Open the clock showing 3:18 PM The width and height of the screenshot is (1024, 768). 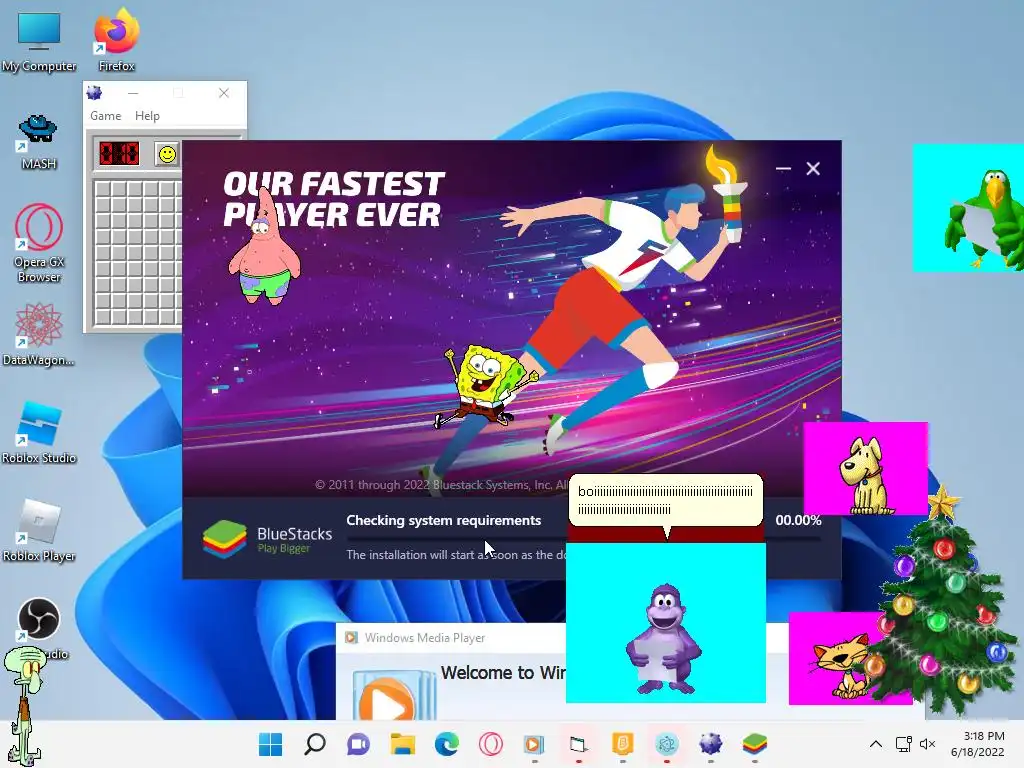[978, 744]
